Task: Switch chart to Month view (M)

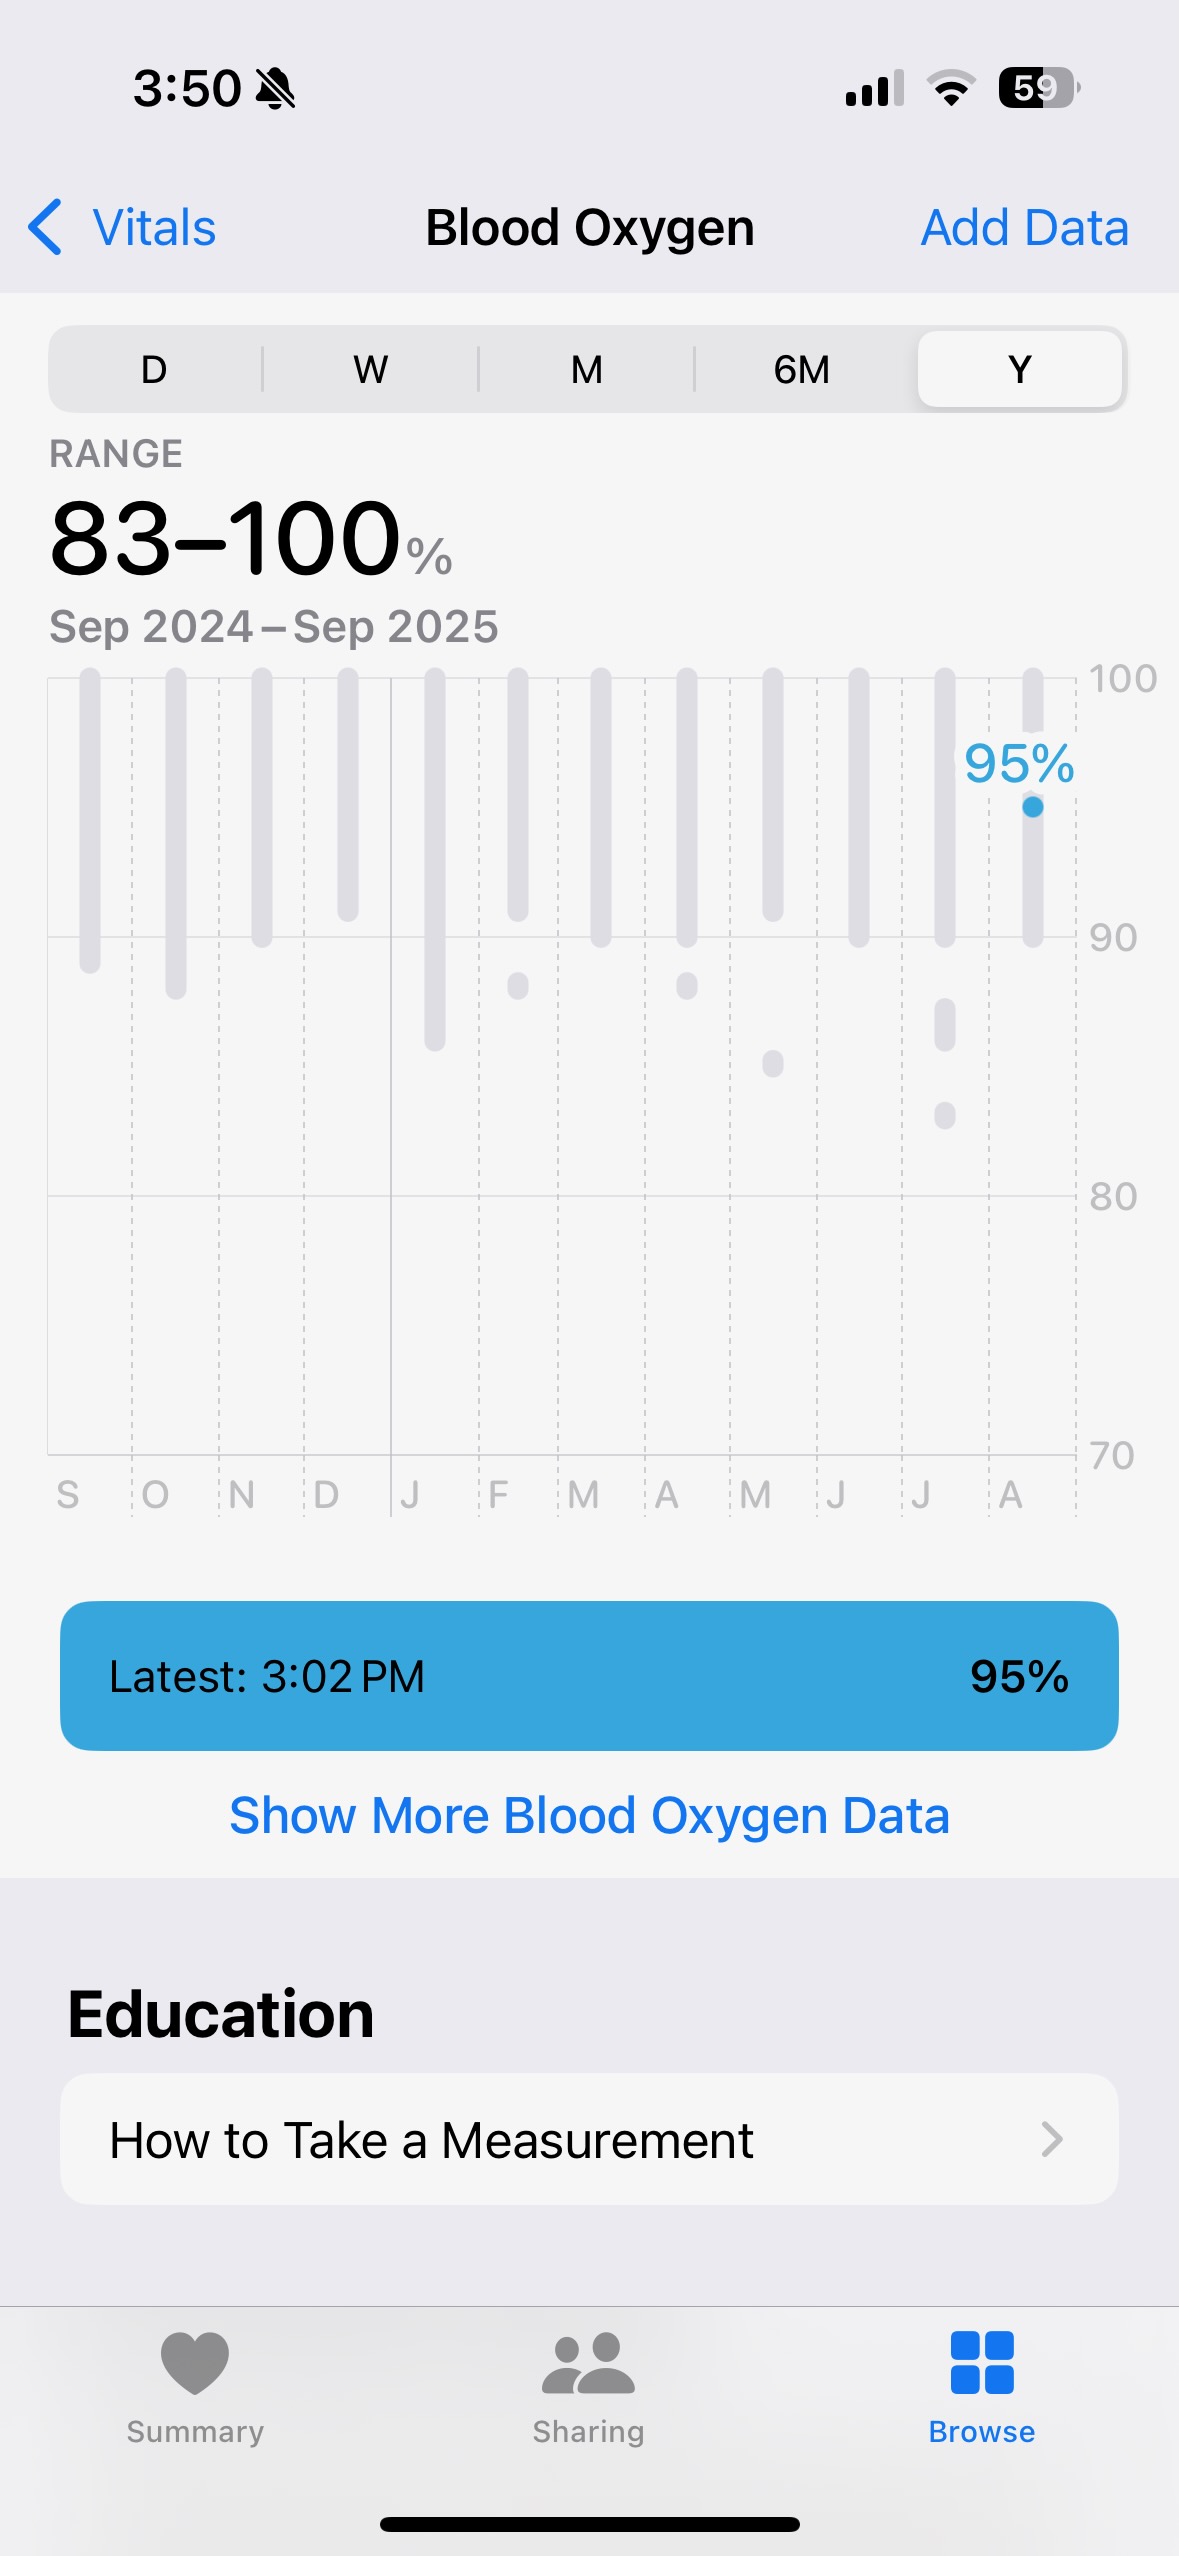Action: tap(586, 369)
